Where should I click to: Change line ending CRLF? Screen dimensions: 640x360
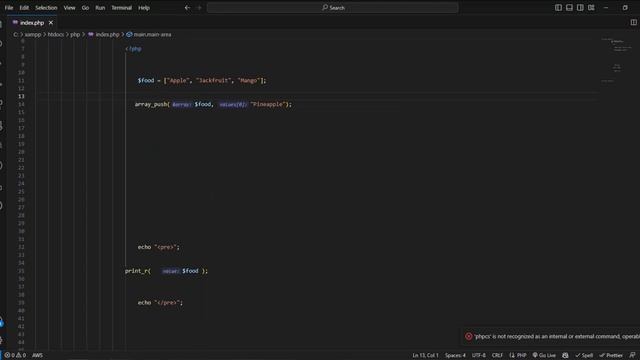pos(497,355)
